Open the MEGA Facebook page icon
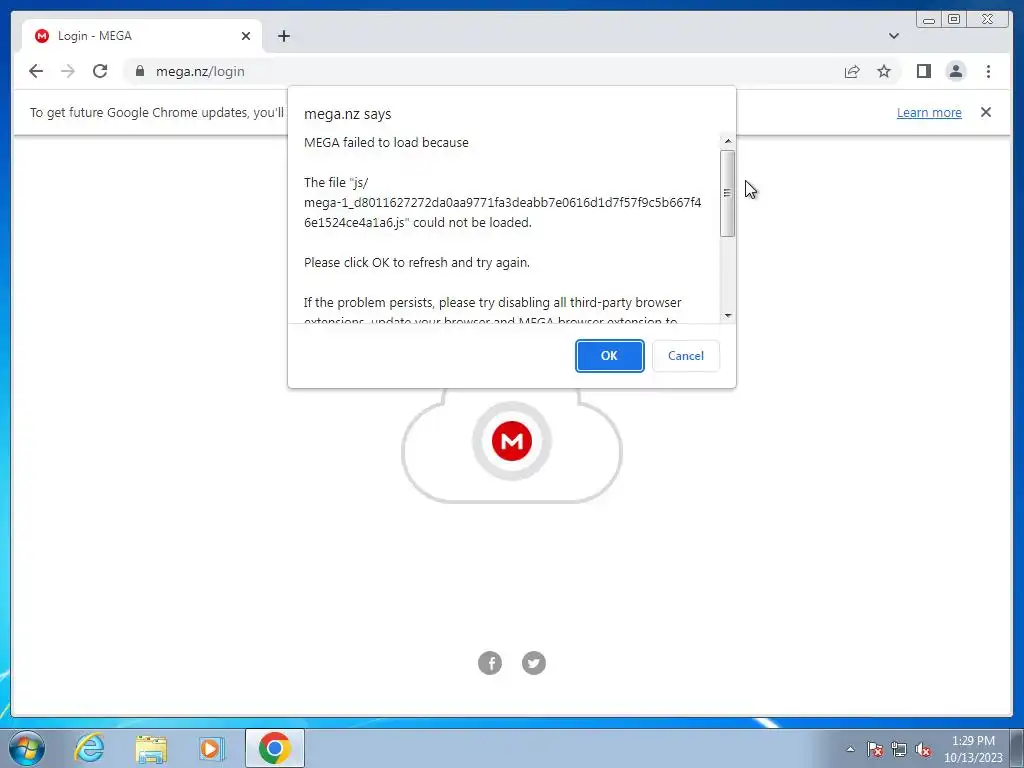The width and height of the screenshot is (1024, 768). click(x=490, y=663)
